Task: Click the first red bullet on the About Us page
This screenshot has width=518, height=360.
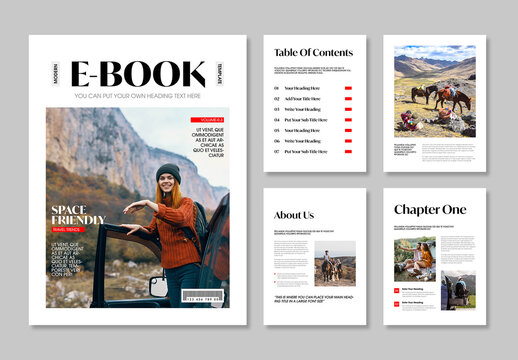Action: coord(275,274)
